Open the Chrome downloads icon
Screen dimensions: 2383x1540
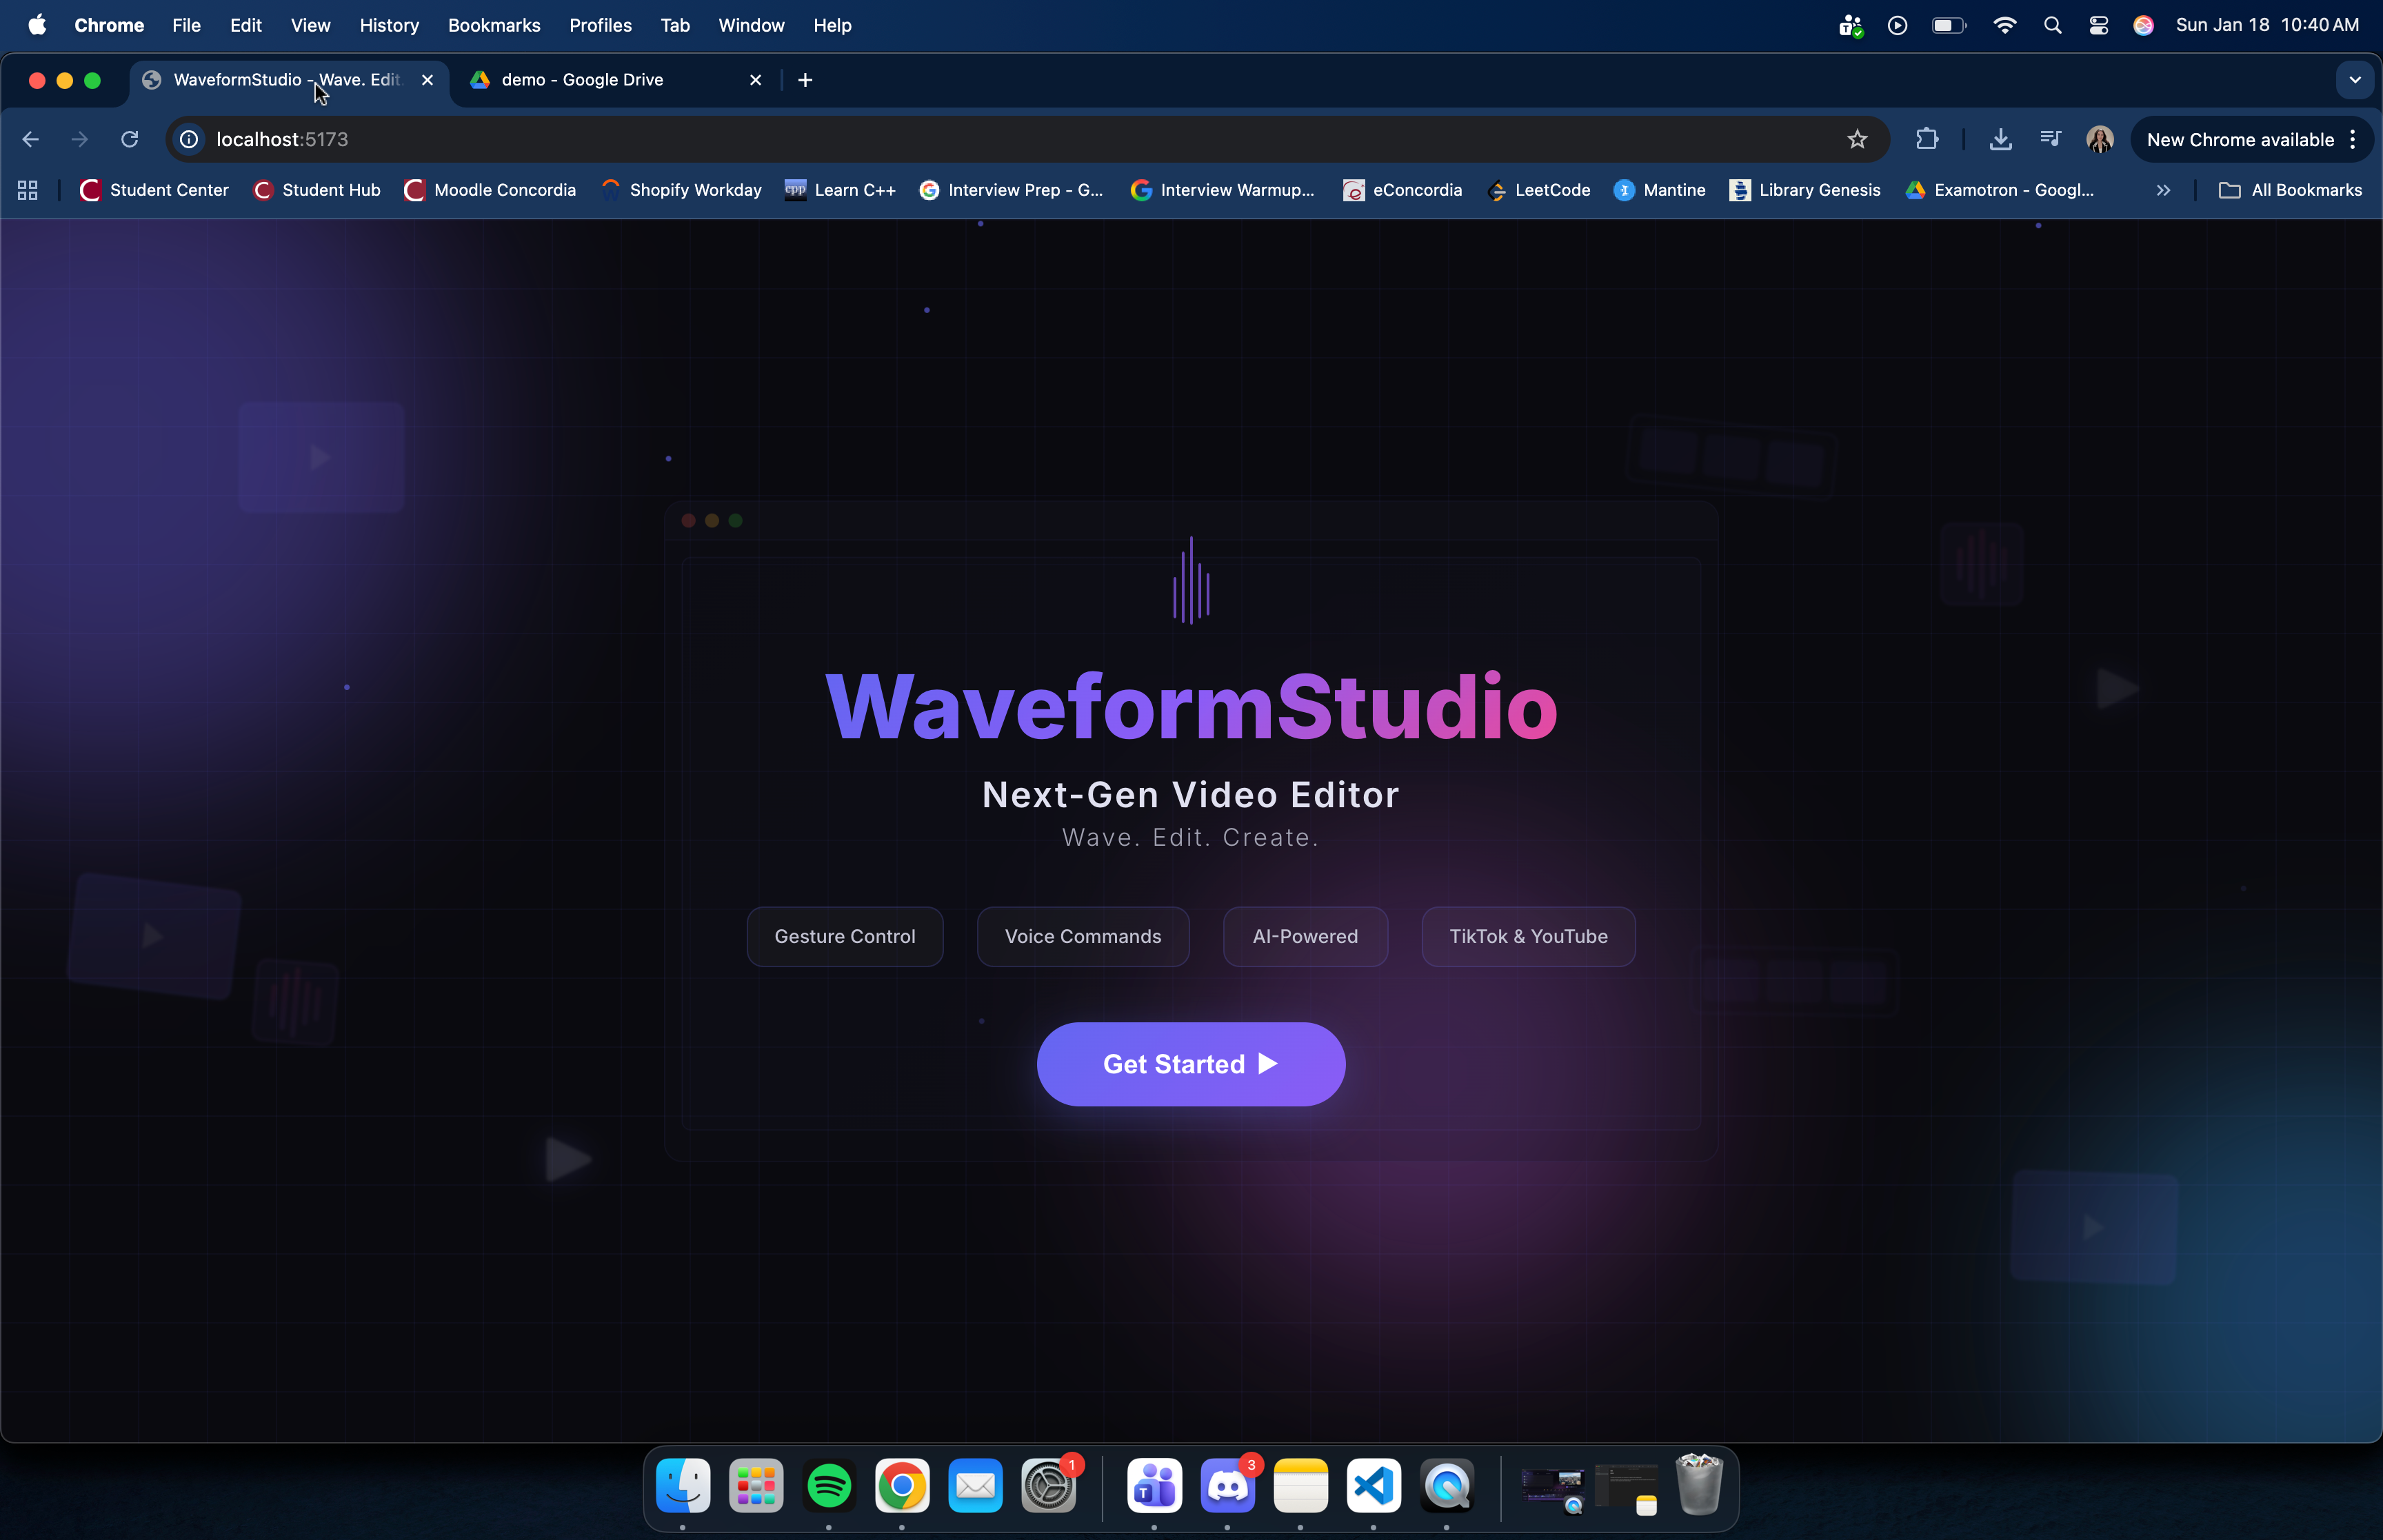tap(2000, 139)
